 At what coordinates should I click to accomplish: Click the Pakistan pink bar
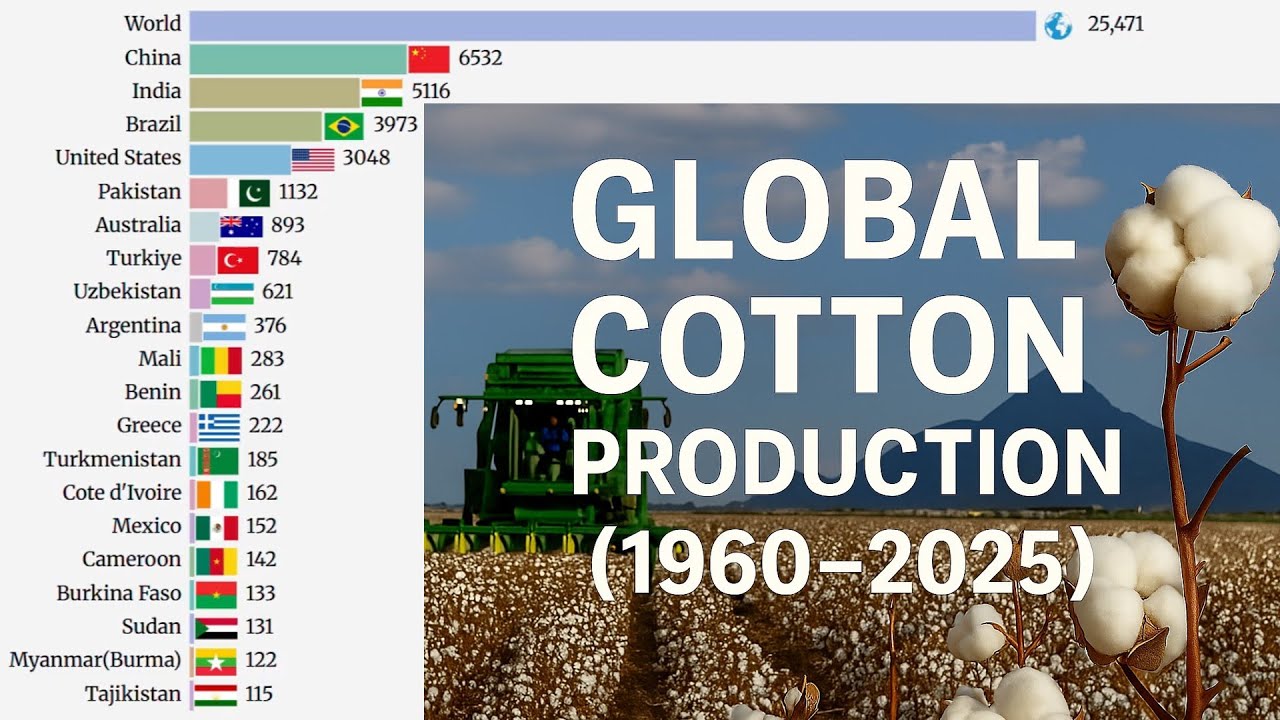(208, 193)
